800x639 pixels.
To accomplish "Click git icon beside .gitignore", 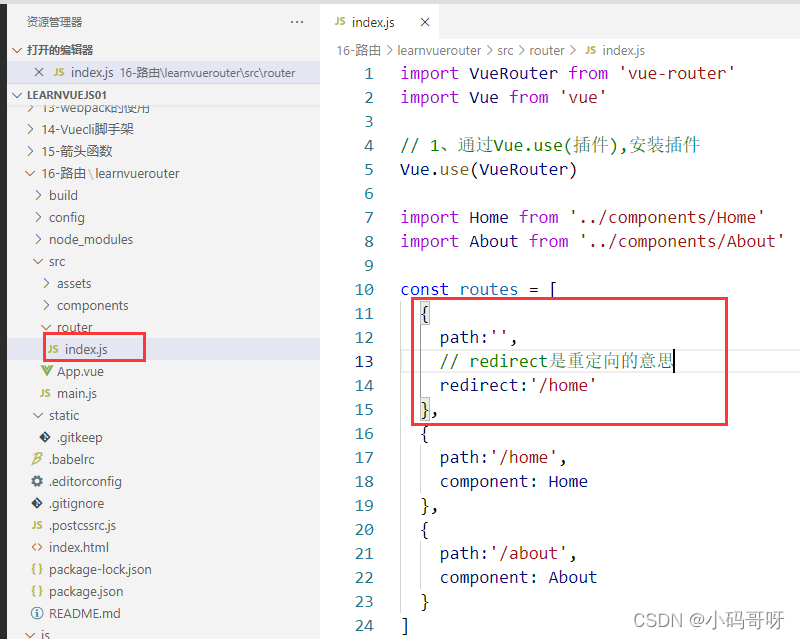I will [x=37, y=503].
